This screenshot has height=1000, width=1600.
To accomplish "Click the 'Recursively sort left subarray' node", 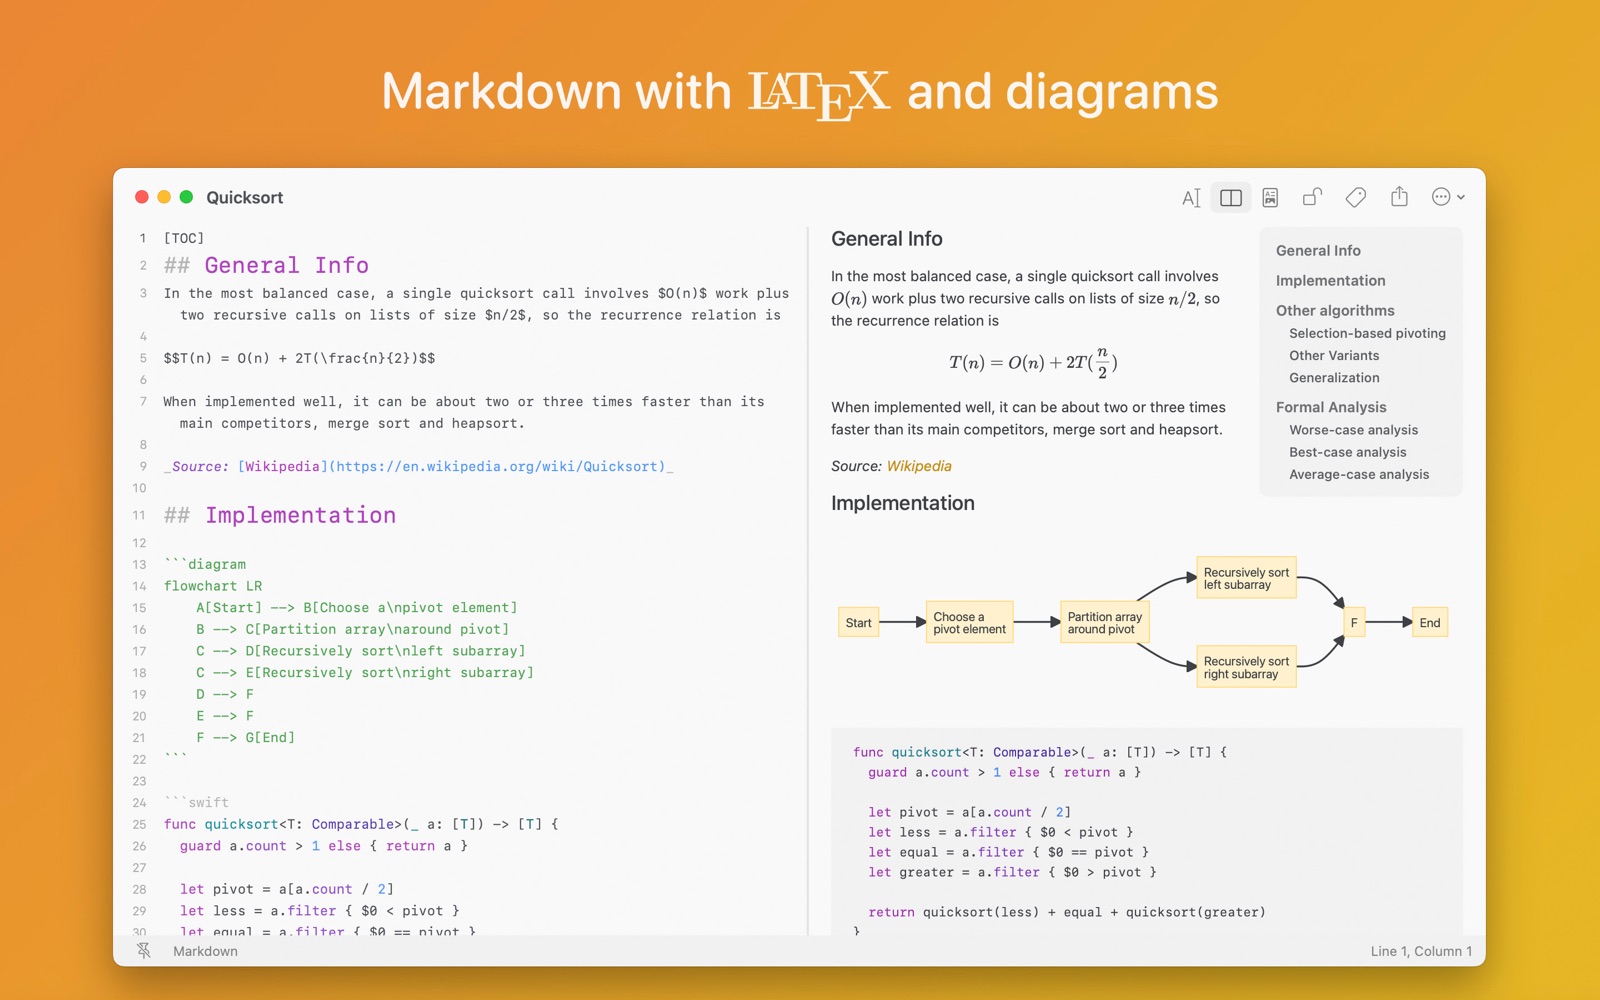I will [x=1246, y=578].
